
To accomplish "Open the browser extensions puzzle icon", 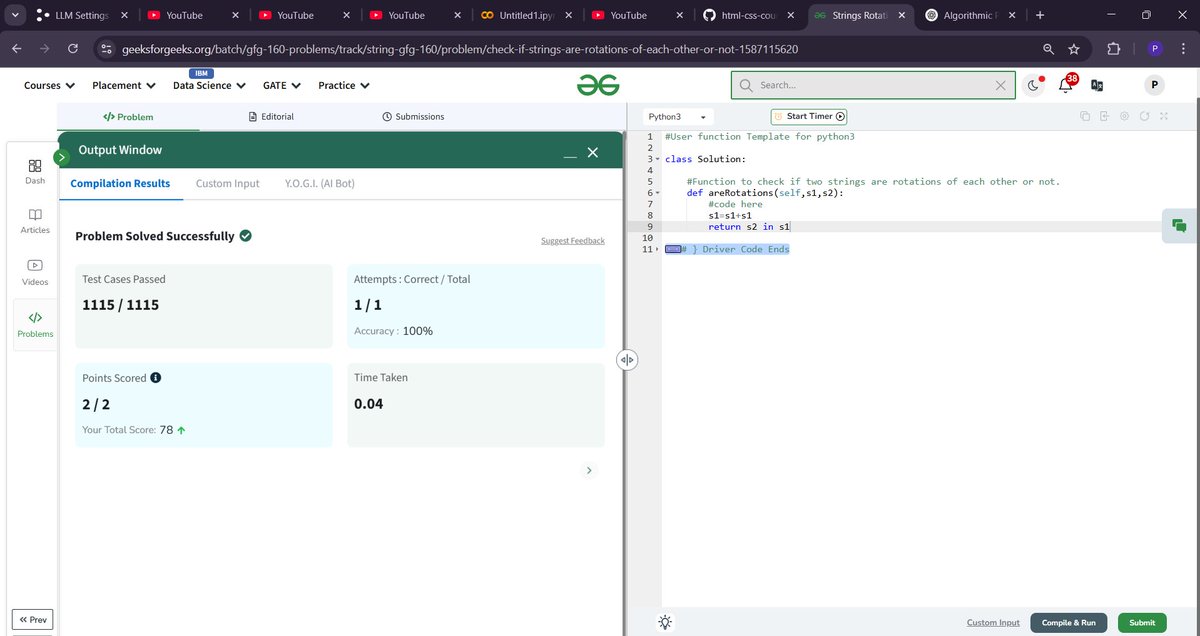I will [x=1113, y=49].
